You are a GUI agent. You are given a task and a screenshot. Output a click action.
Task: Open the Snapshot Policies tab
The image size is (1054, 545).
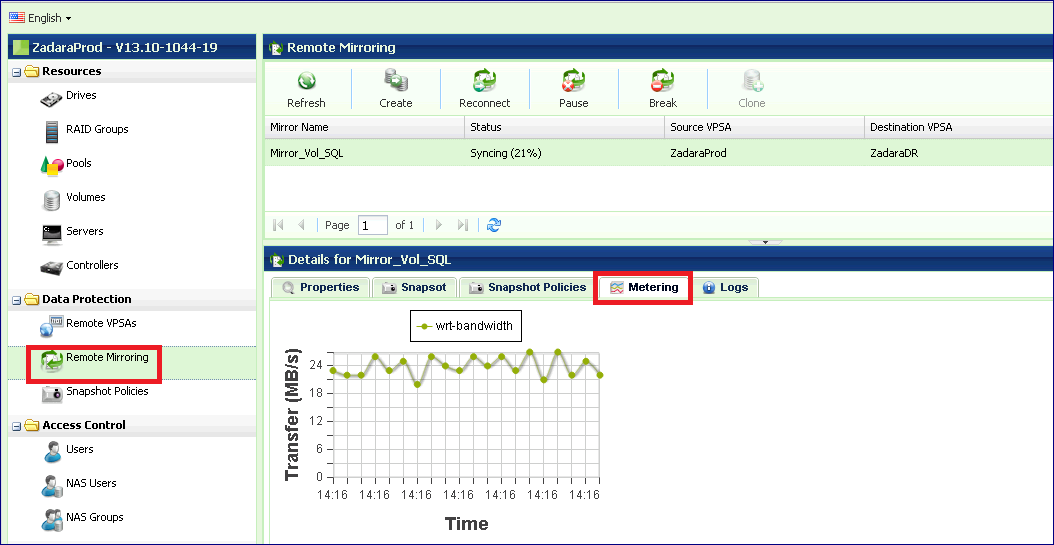click(x=528, y=288)
